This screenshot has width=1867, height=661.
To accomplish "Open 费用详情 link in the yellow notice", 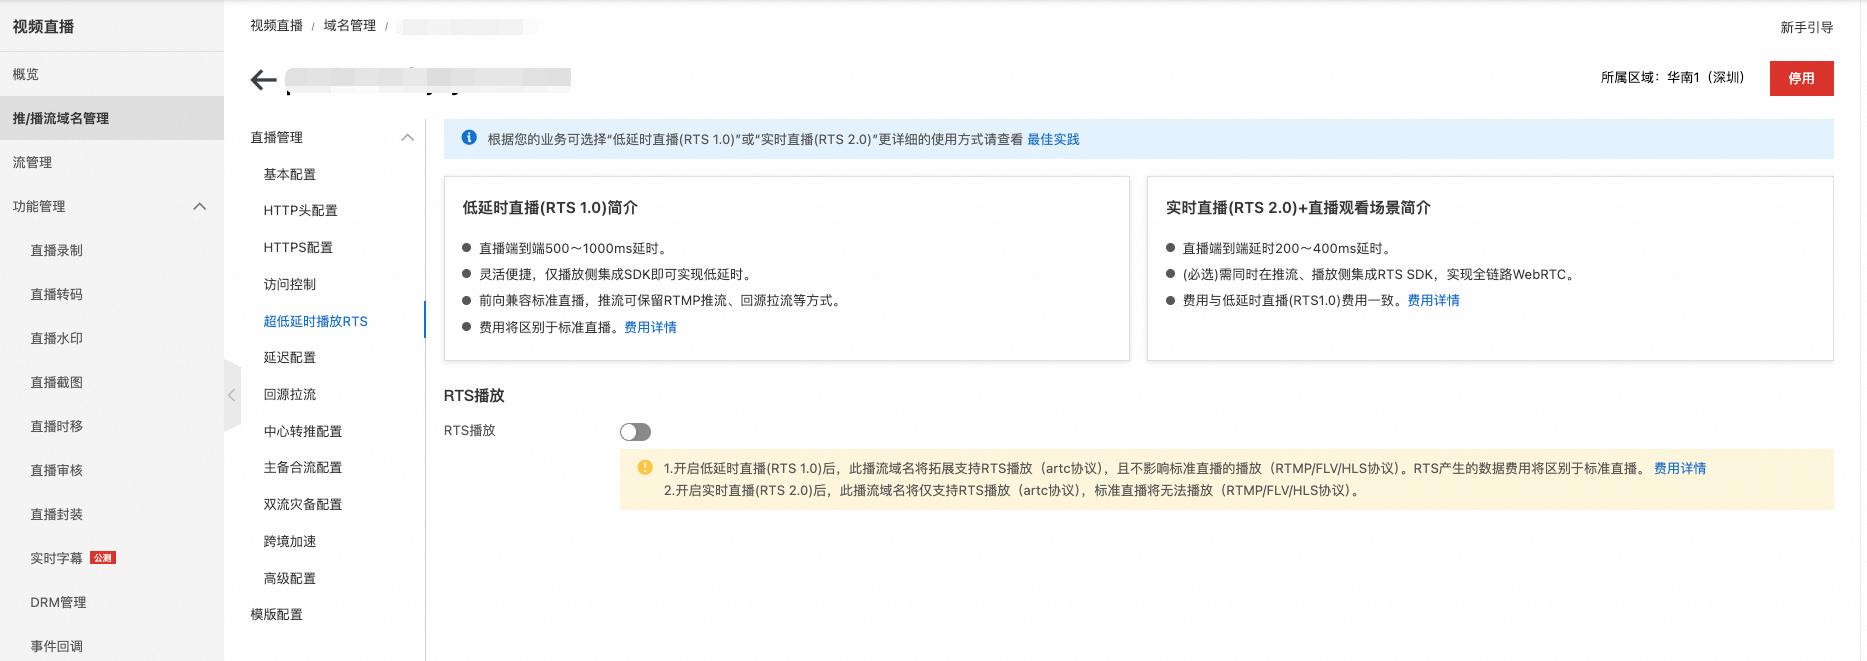I will coord(1680,468).
